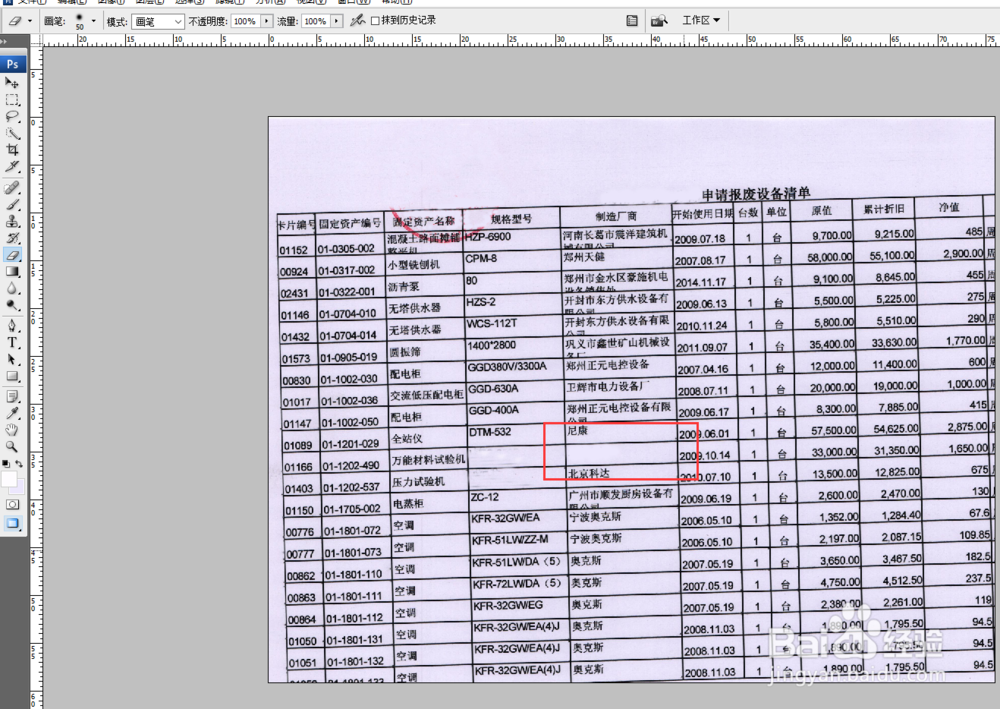Click the cell GGD380V/3300A
The height and width of the screenshot is (709, 1000).
507,367
